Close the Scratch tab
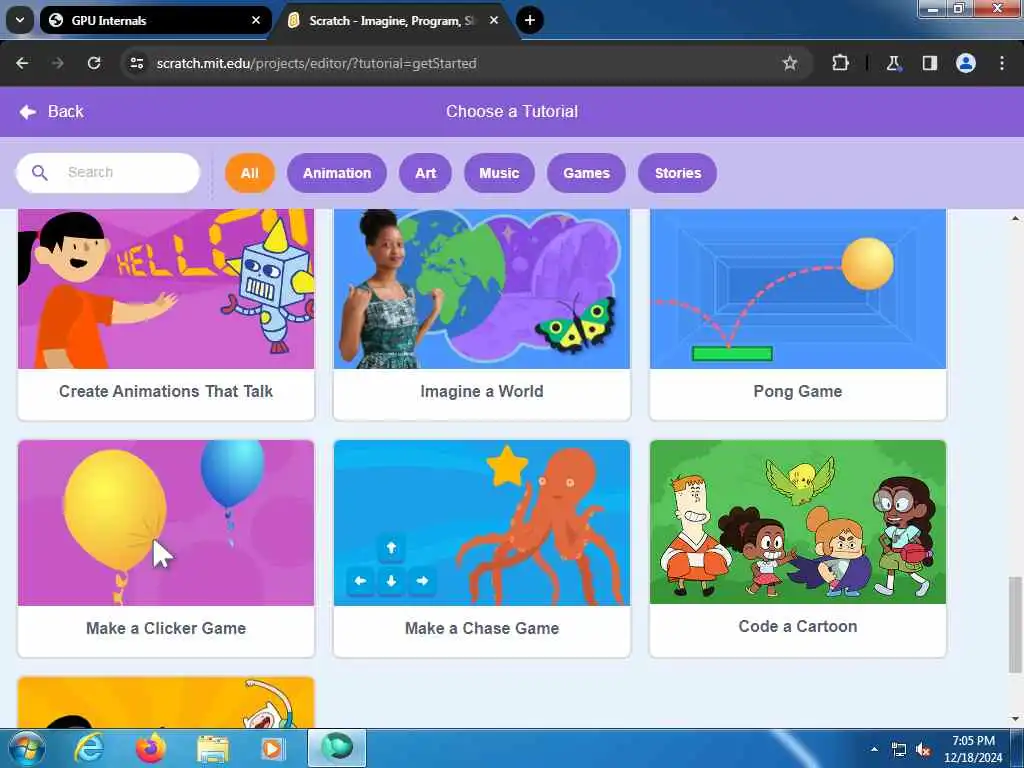 click(494, 20)
